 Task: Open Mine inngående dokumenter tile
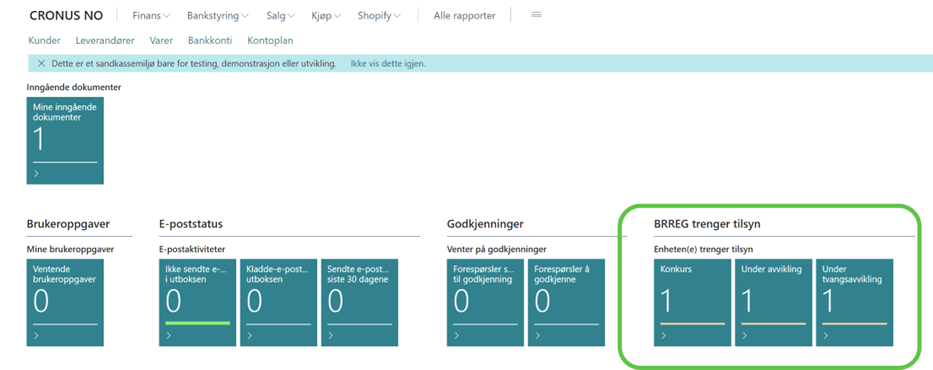click(x=65, y=140)
